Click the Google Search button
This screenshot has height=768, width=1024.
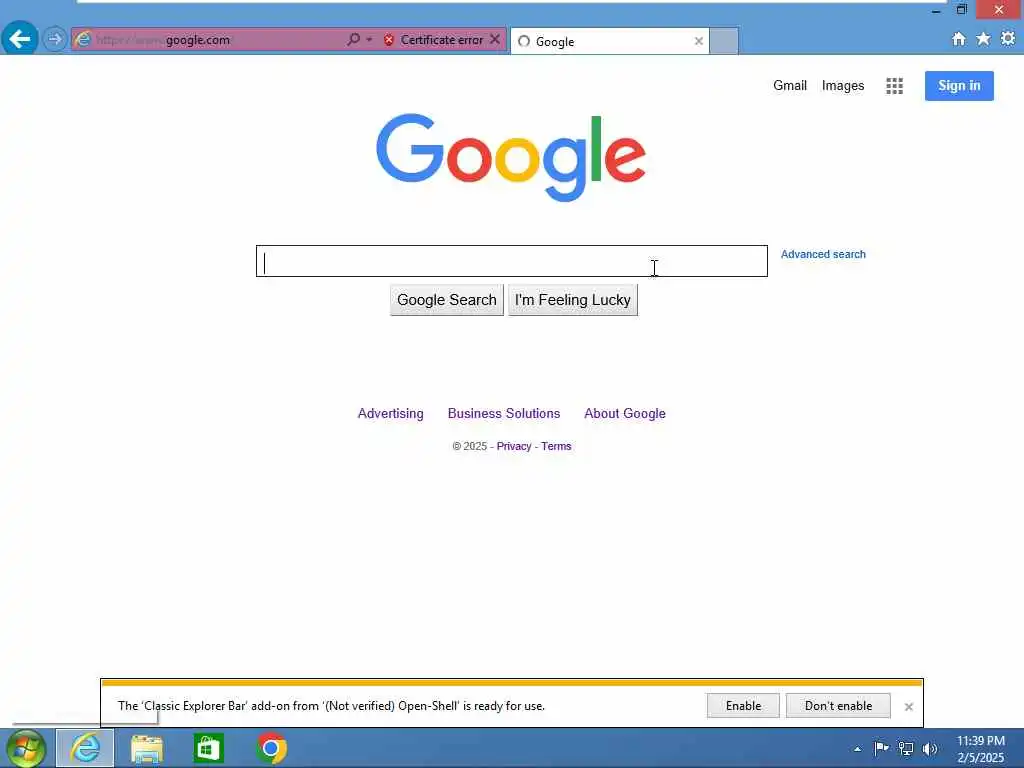[x=447, y=300]
